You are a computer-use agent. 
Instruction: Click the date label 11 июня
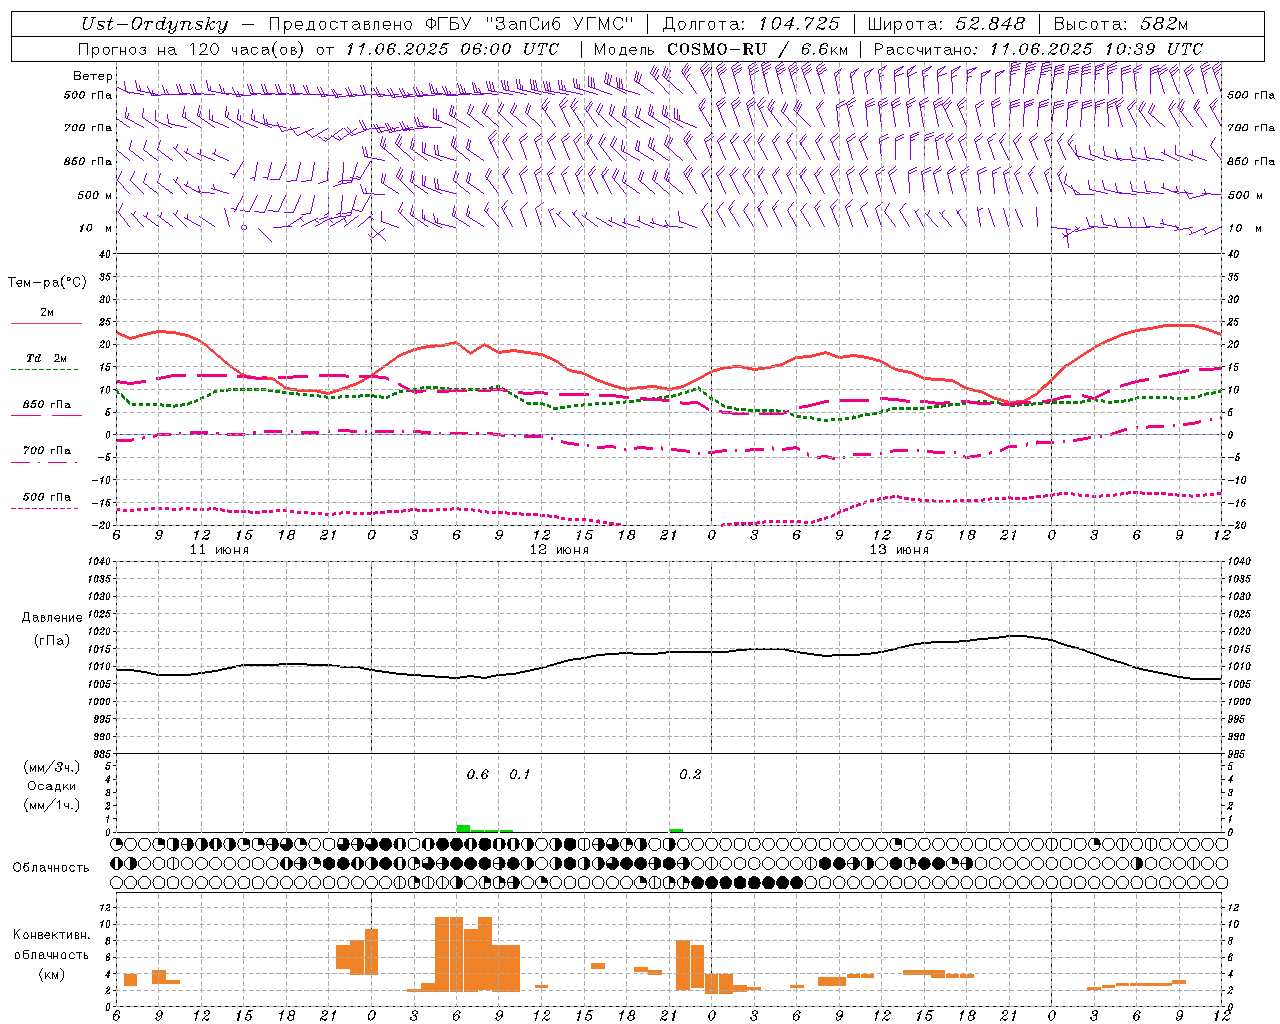click(219, 550)
